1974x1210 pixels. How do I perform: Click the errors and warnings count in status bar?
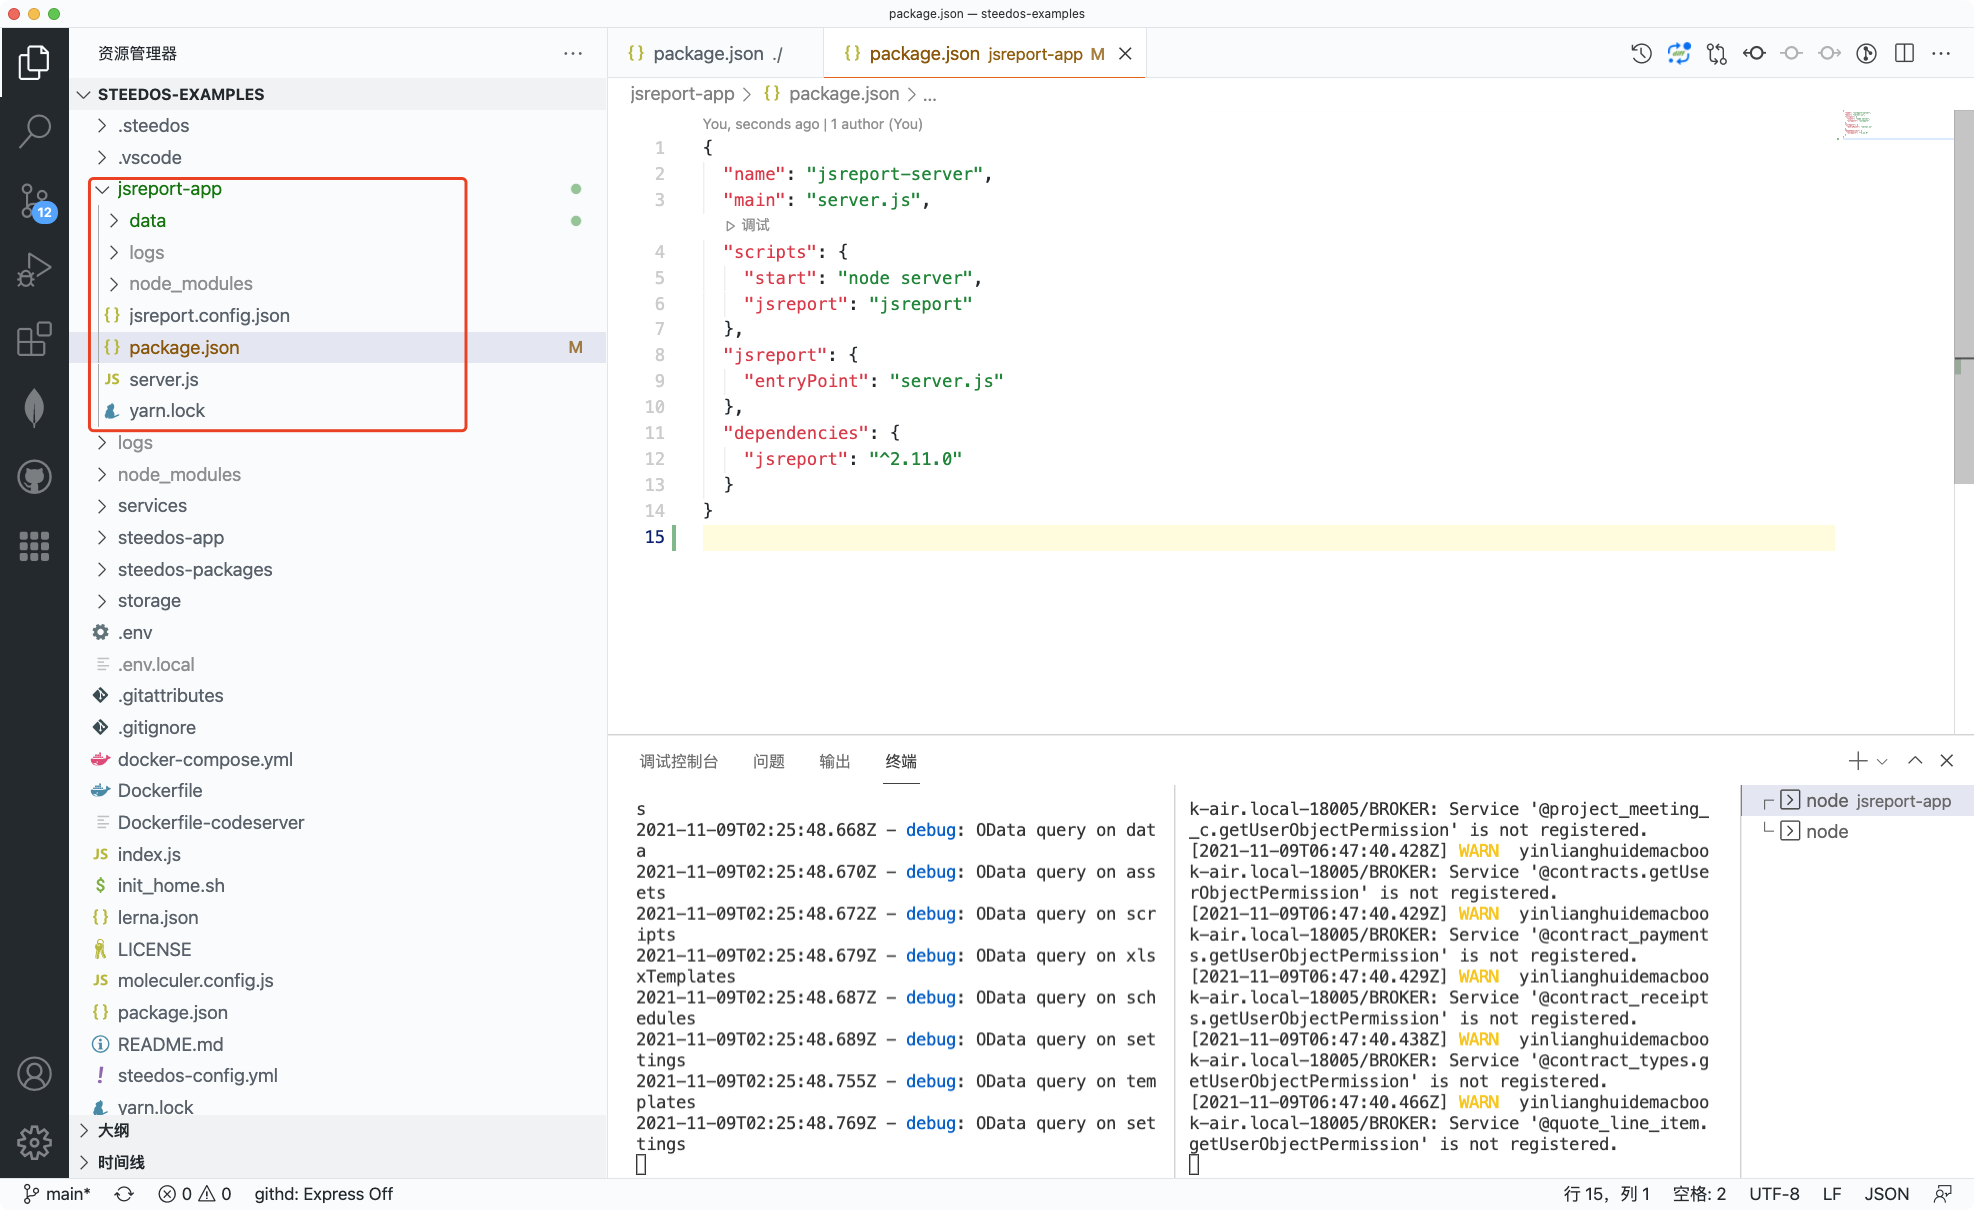pos(195,1194)
